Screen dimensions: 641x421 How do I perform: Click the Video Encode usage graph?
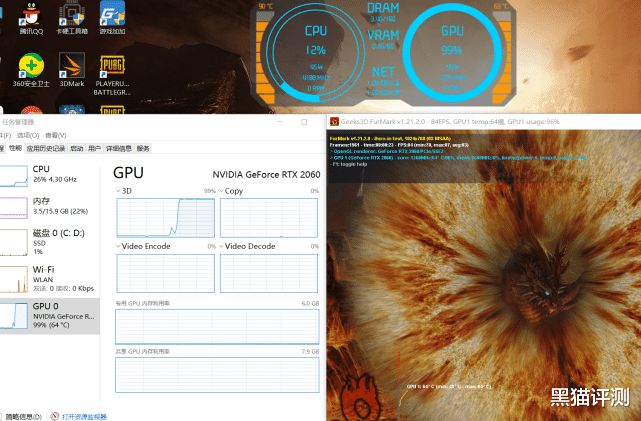(166, 273)
